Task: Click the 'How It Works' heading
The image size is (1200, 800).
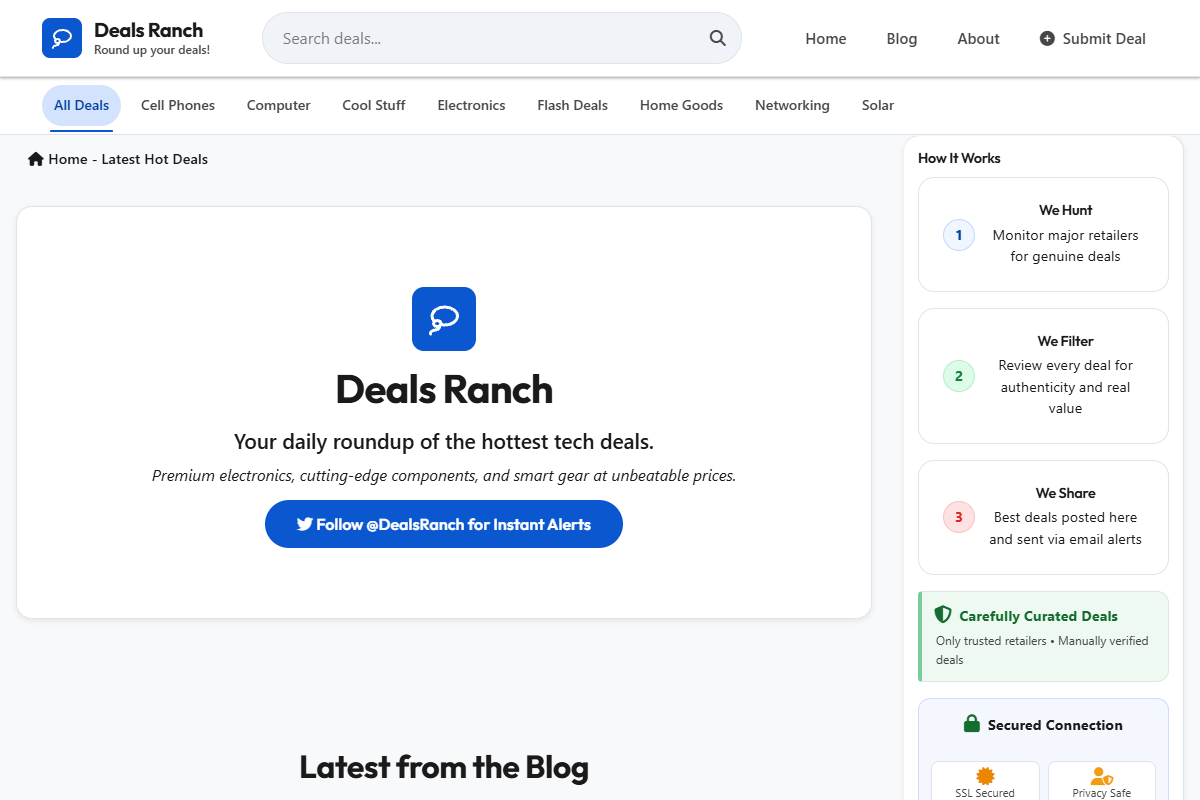Action: tap(959, 158)
